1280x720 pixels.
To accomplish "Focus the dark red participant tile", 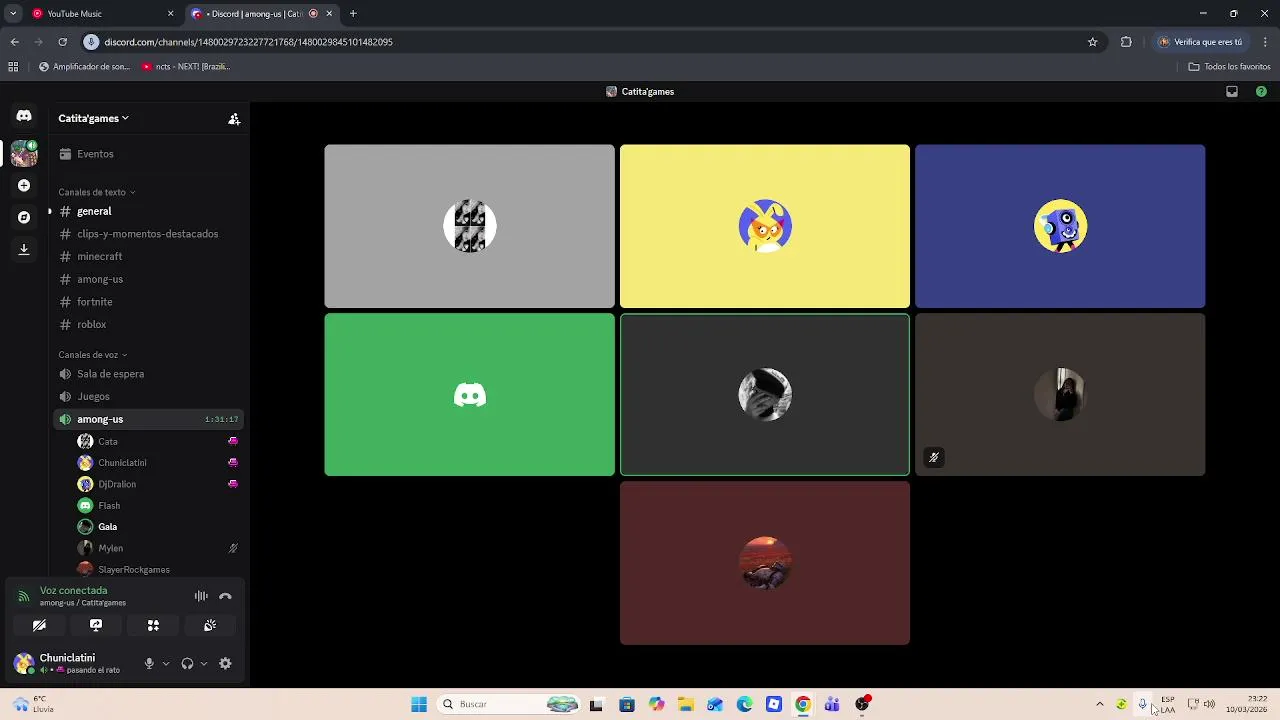I will point(765,563).
